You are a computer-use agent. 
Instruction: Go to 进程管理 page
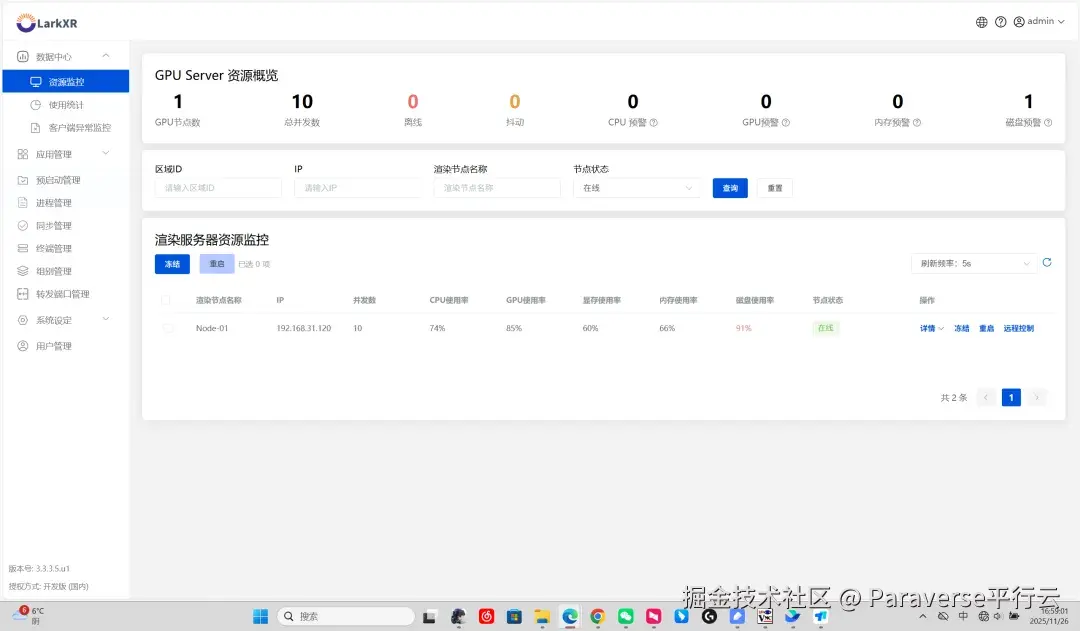point(54,203)
